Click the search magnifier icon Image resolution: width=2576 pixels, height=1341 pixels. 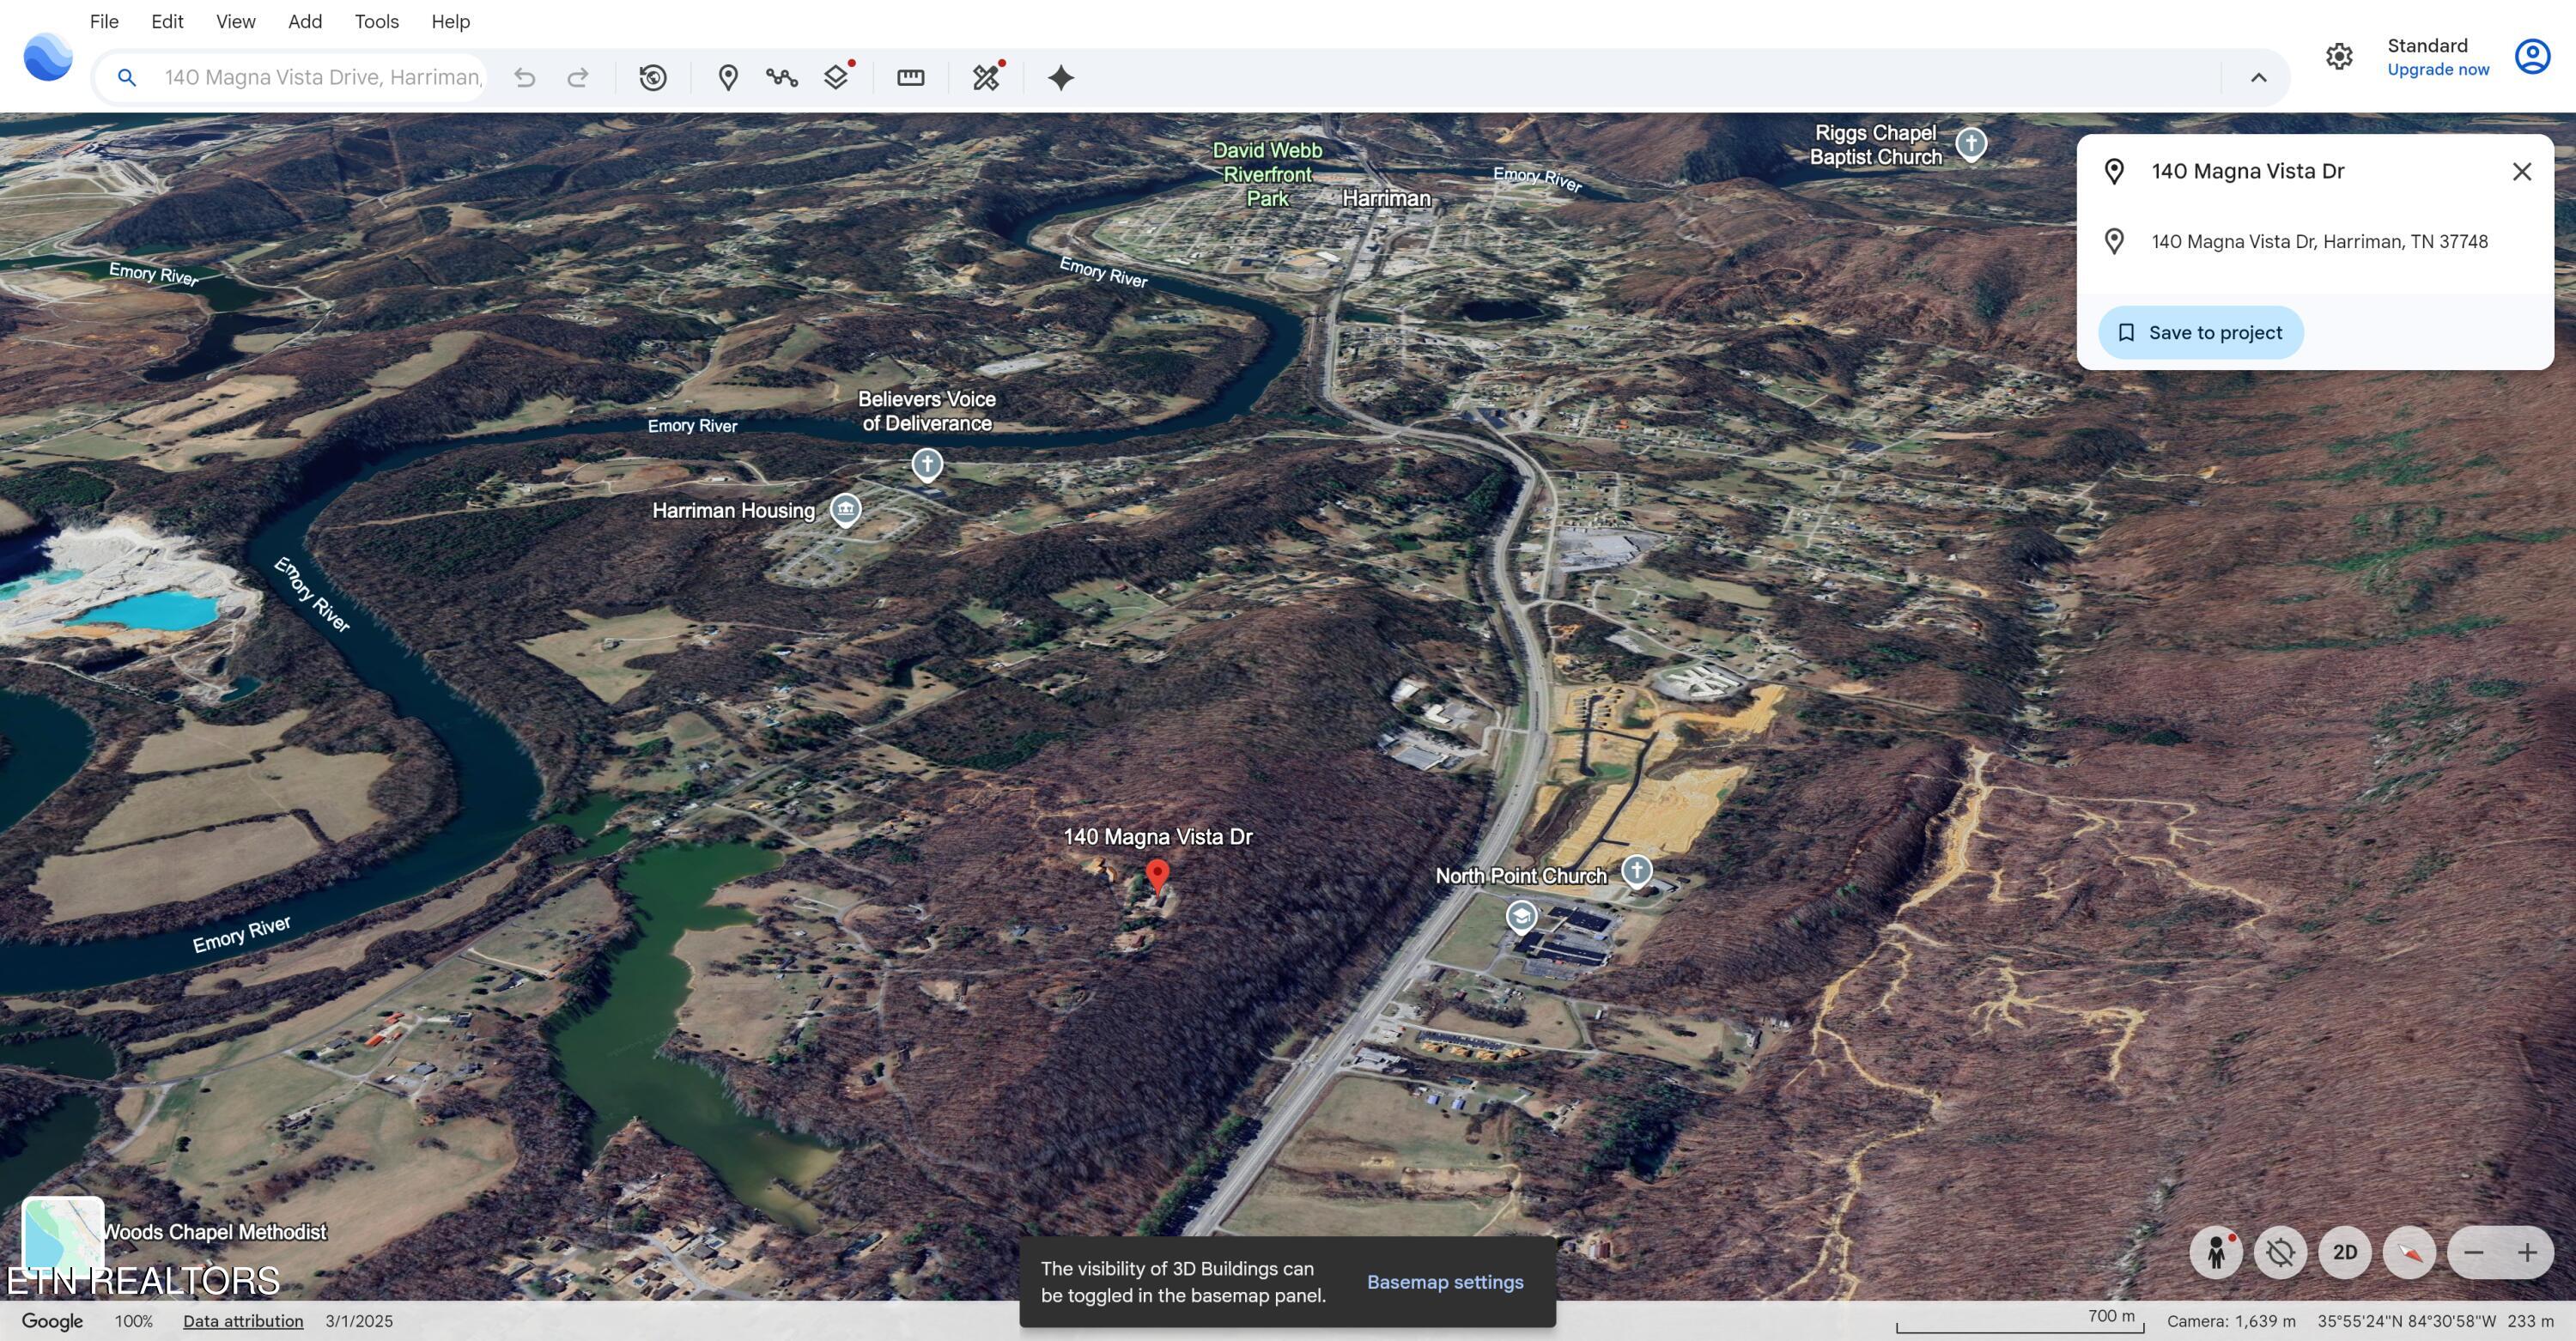[126, 77]
